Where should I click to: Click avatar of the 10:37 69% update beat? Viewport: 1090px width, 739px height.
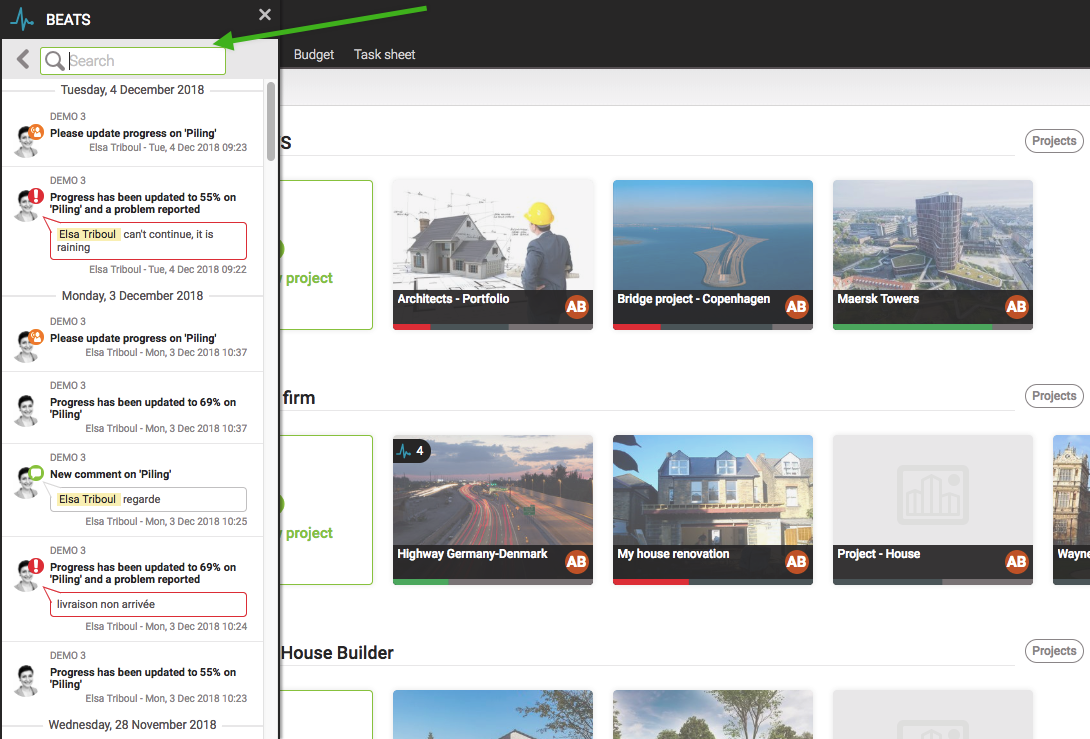pos(26,410)
